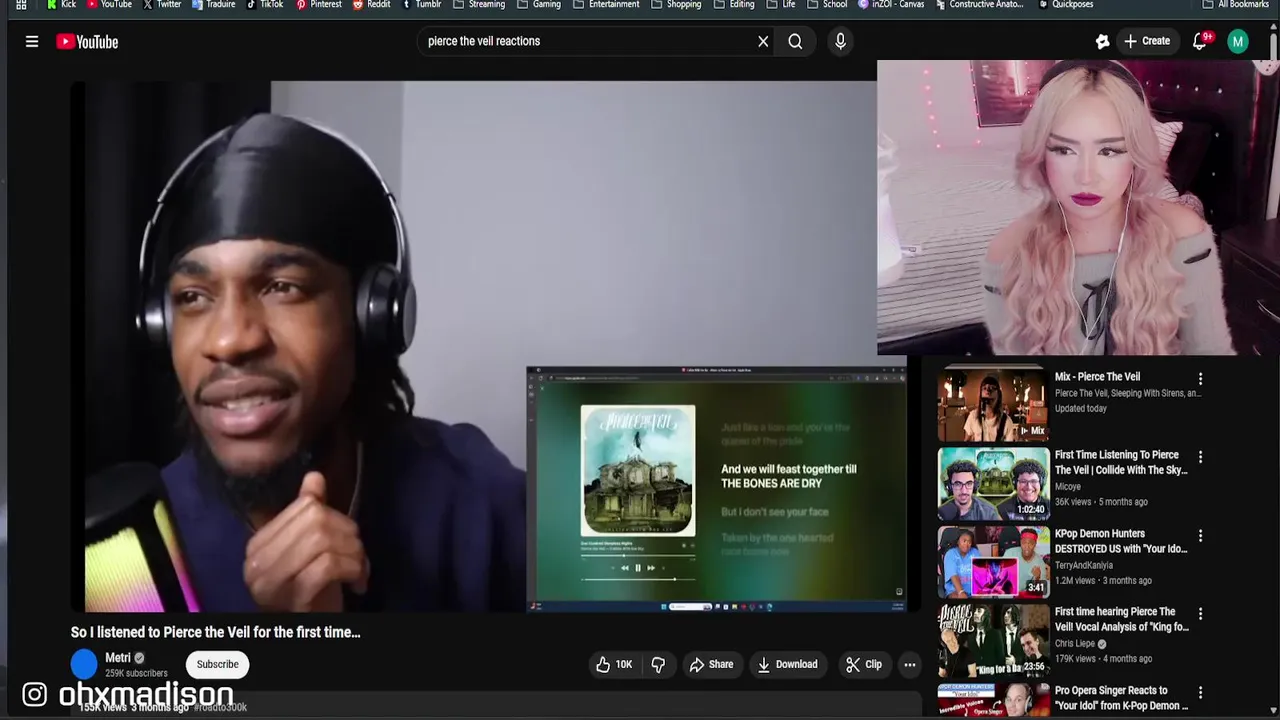Open 'Mix - Pierce The Veil' title
The width and height of the screenshot is (1280, 720).
pos(1097,377)
